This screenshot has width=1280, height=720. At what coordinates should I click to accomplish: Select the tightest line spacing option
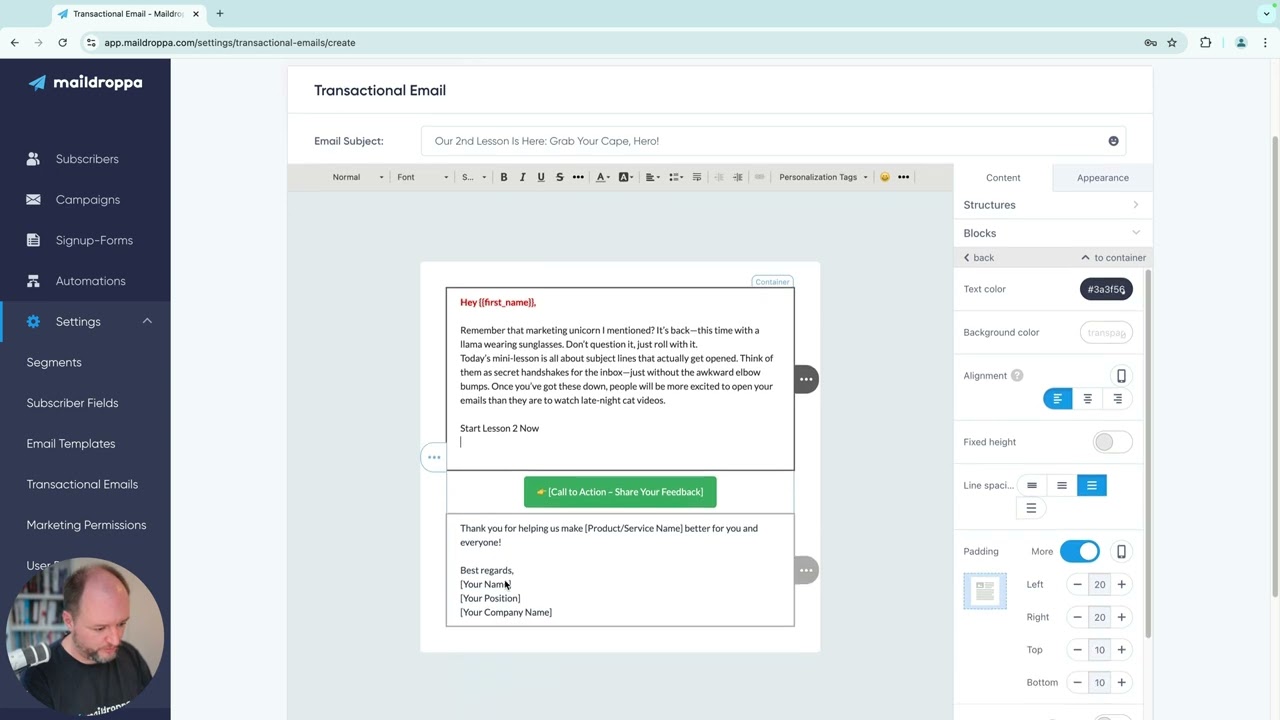pos(1032,486)
